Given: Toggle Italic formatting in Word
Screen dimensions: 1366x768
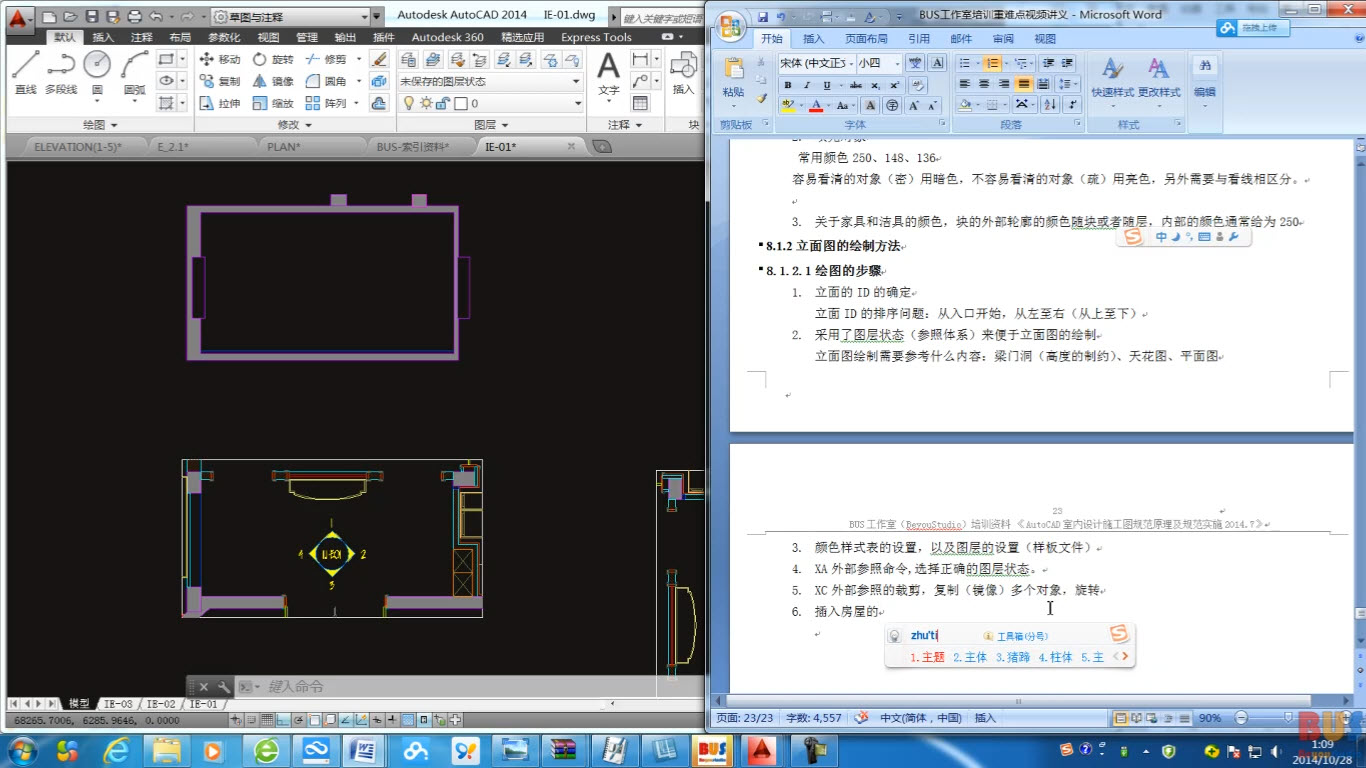Looking at the screenshot, I should click(x=806, y=85).
